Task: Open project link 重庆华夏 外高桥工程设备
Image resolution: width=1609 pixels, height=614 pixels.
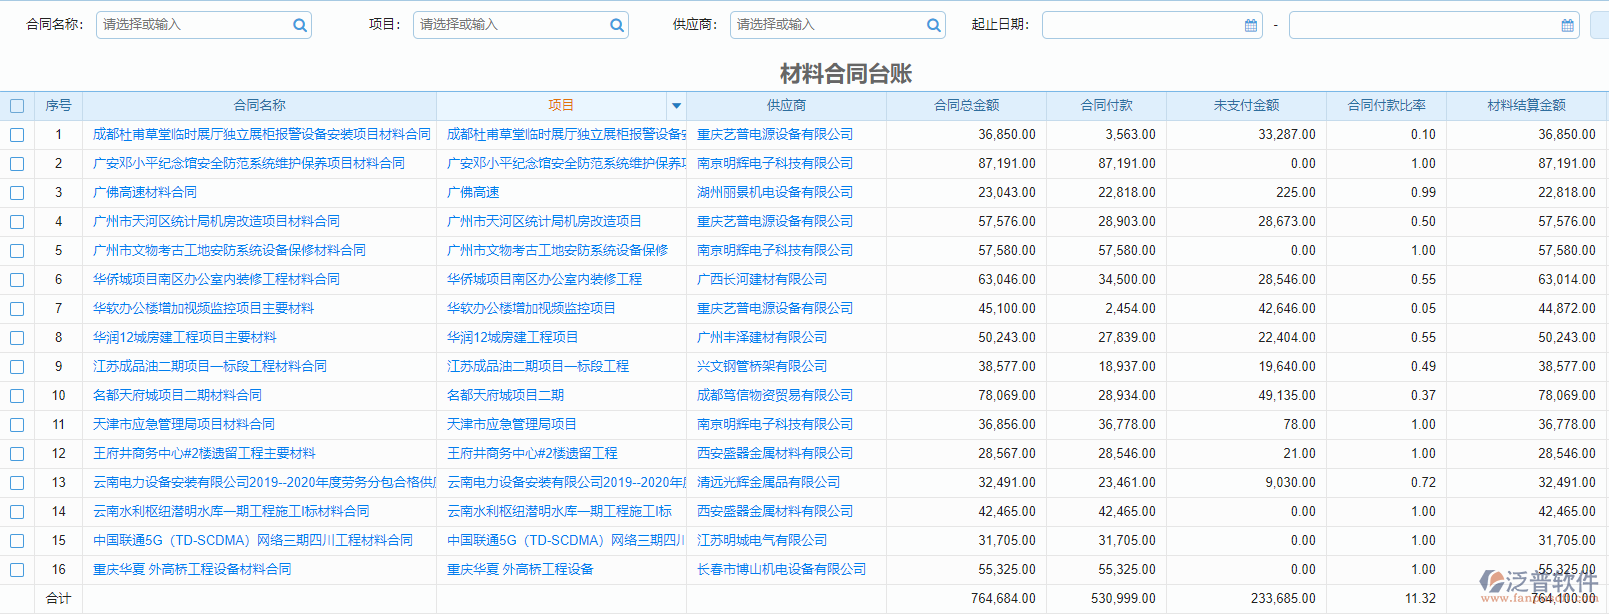Action: pyautogui.click(x=520, y=569)
